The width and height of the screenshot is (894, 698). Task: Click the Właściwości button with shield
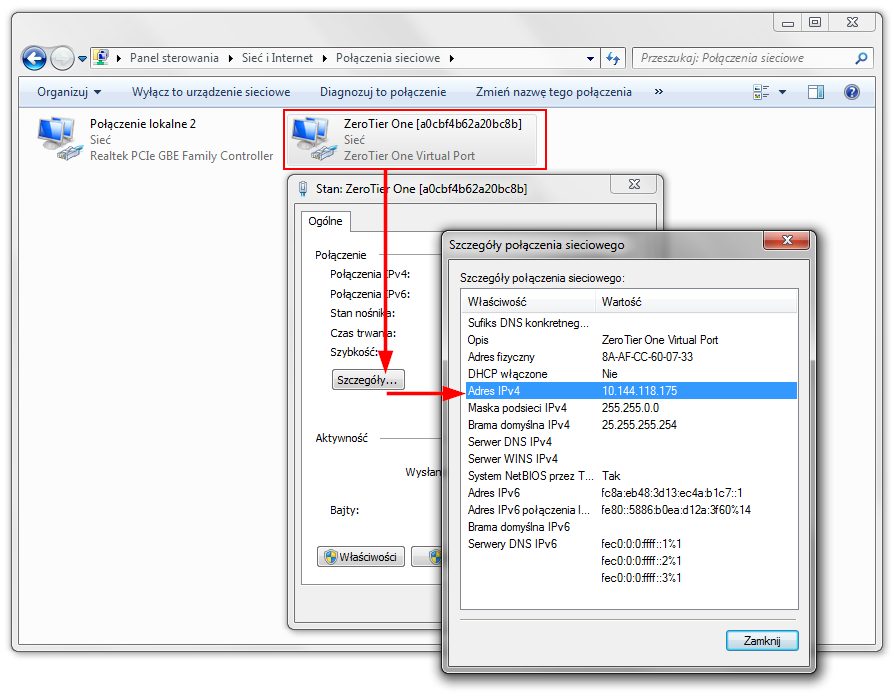click(361, 557)
